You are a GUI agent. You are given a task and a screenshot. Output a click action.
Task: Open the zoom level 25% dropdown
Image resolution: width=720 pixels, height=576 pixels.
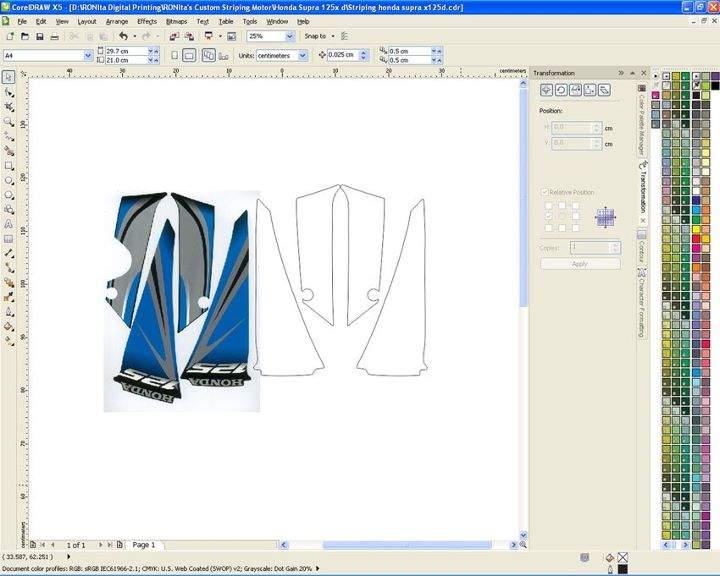(290, 36)
